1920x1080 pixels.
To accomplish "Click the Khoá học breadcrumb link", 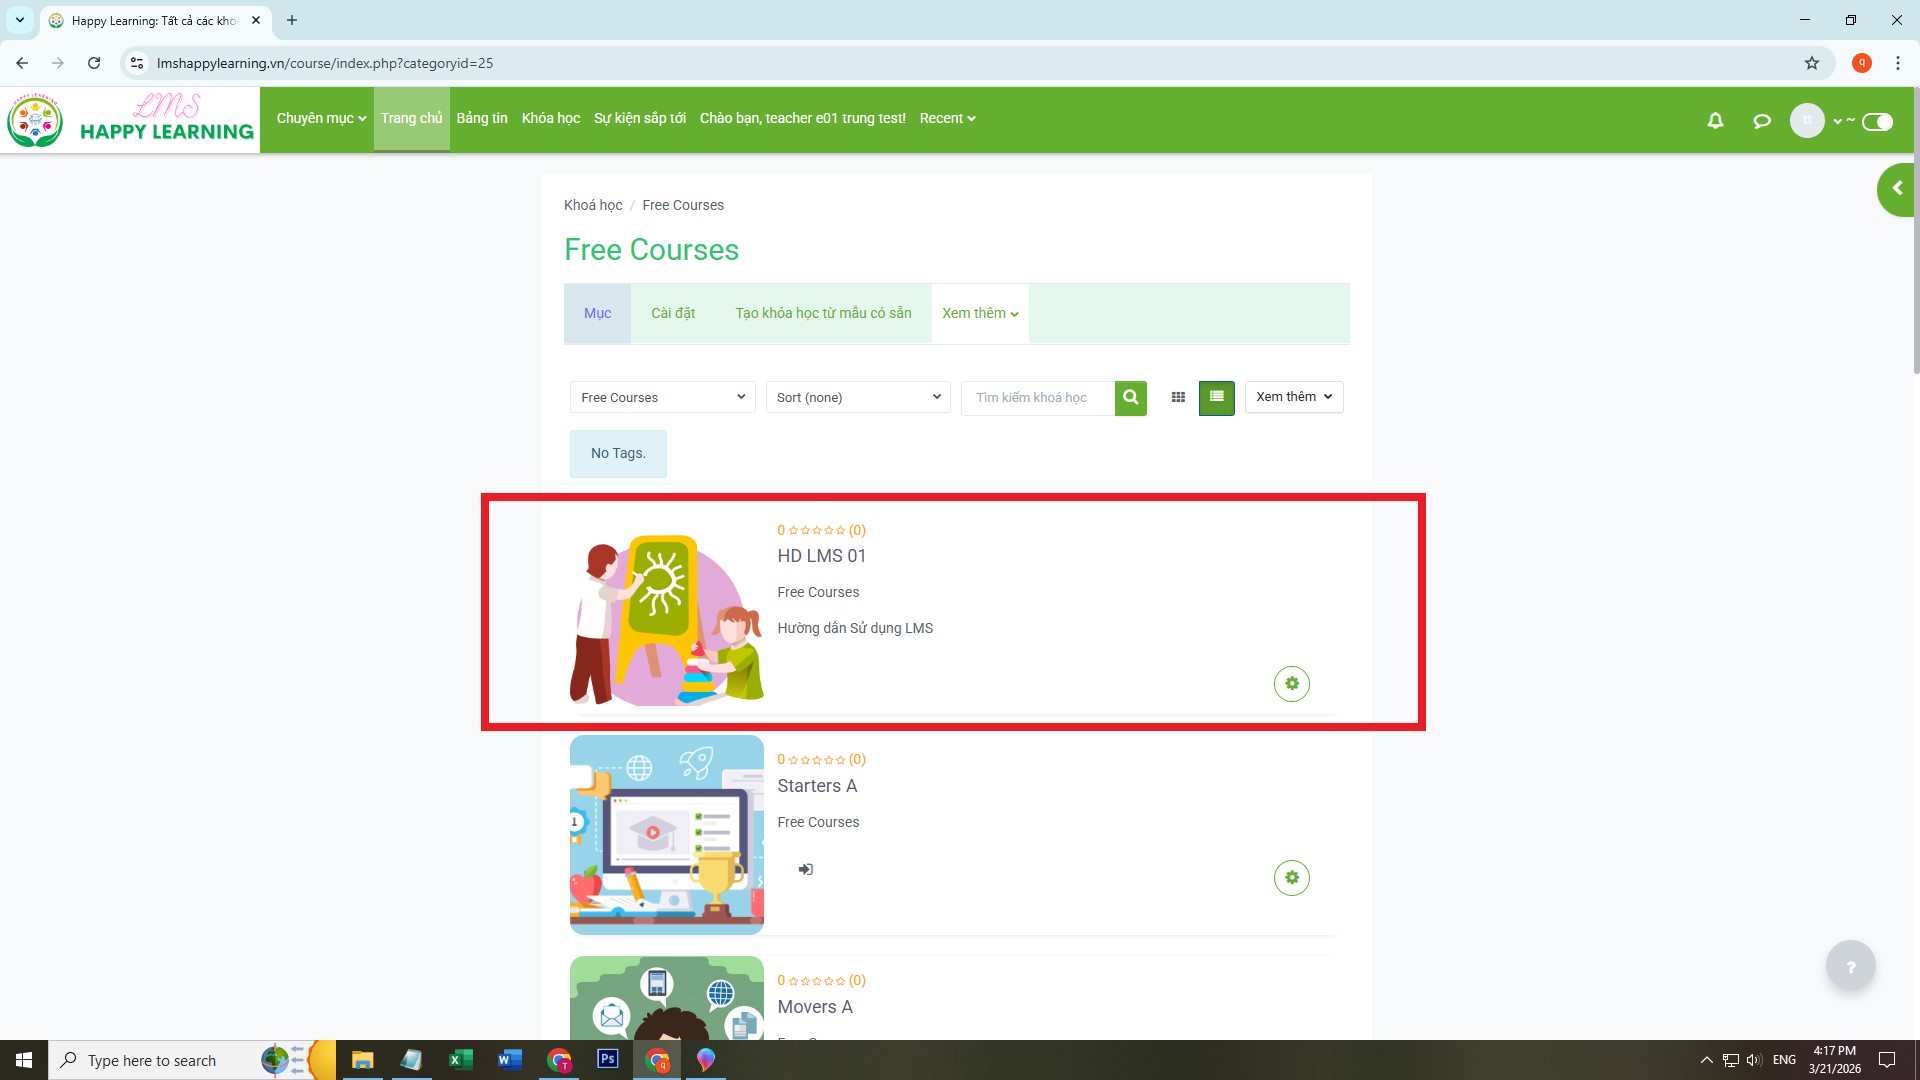I will click(593, 205).
